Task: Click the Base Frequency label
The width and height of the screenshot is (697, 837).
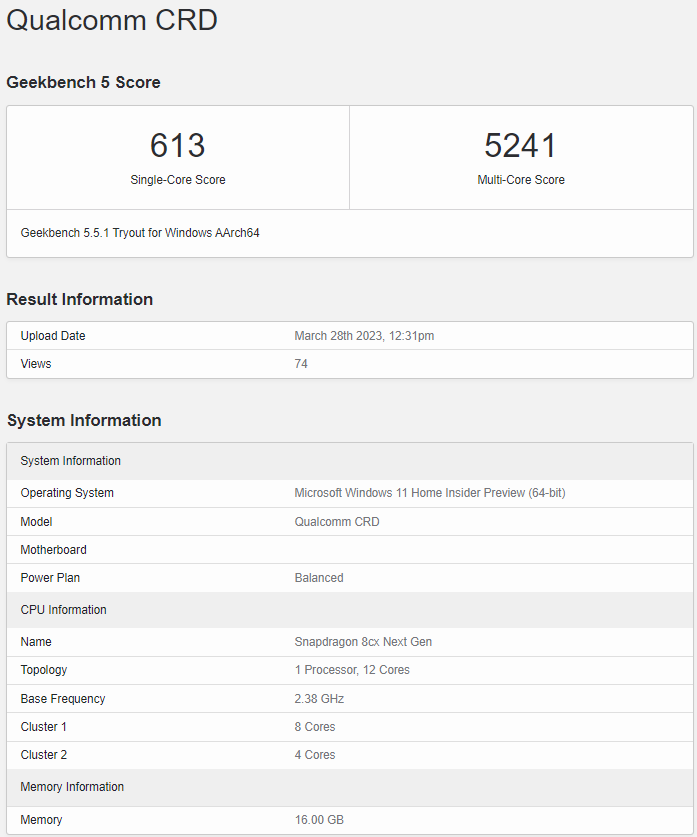Action: [x=62, y=699]
